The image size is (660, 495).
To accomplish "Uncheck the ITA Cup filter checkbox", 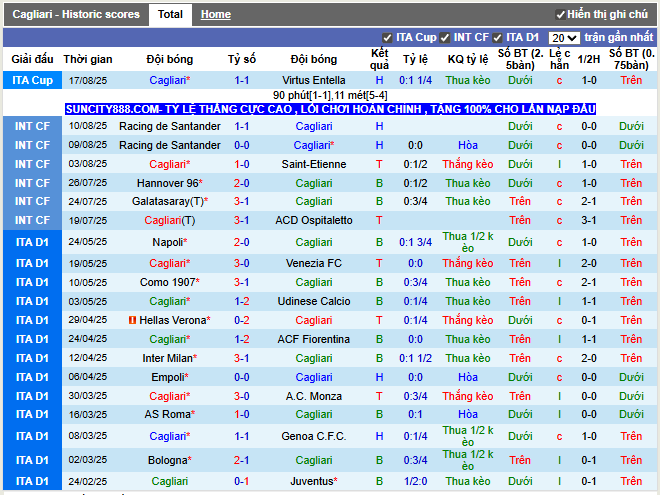I will (387, 38).
